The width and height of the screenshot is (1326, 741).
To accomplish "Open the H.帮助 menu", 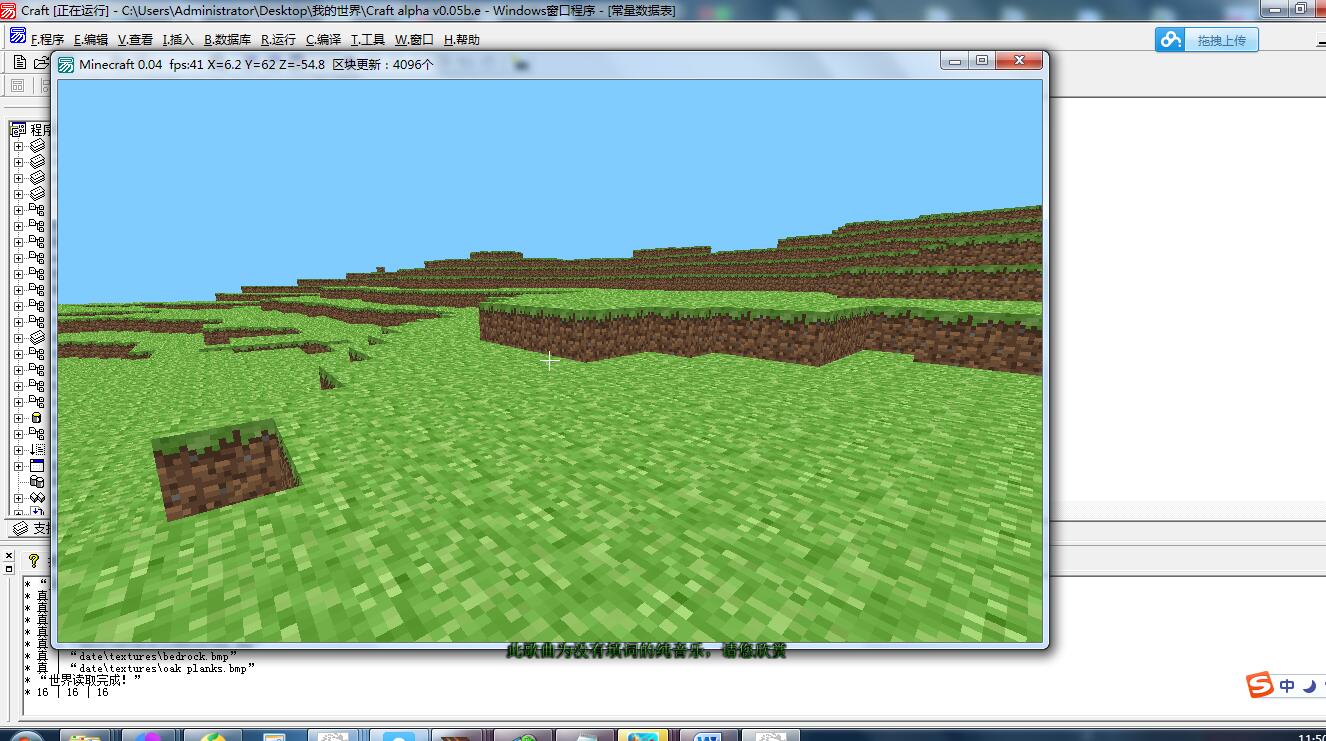I will coord(461,40).
